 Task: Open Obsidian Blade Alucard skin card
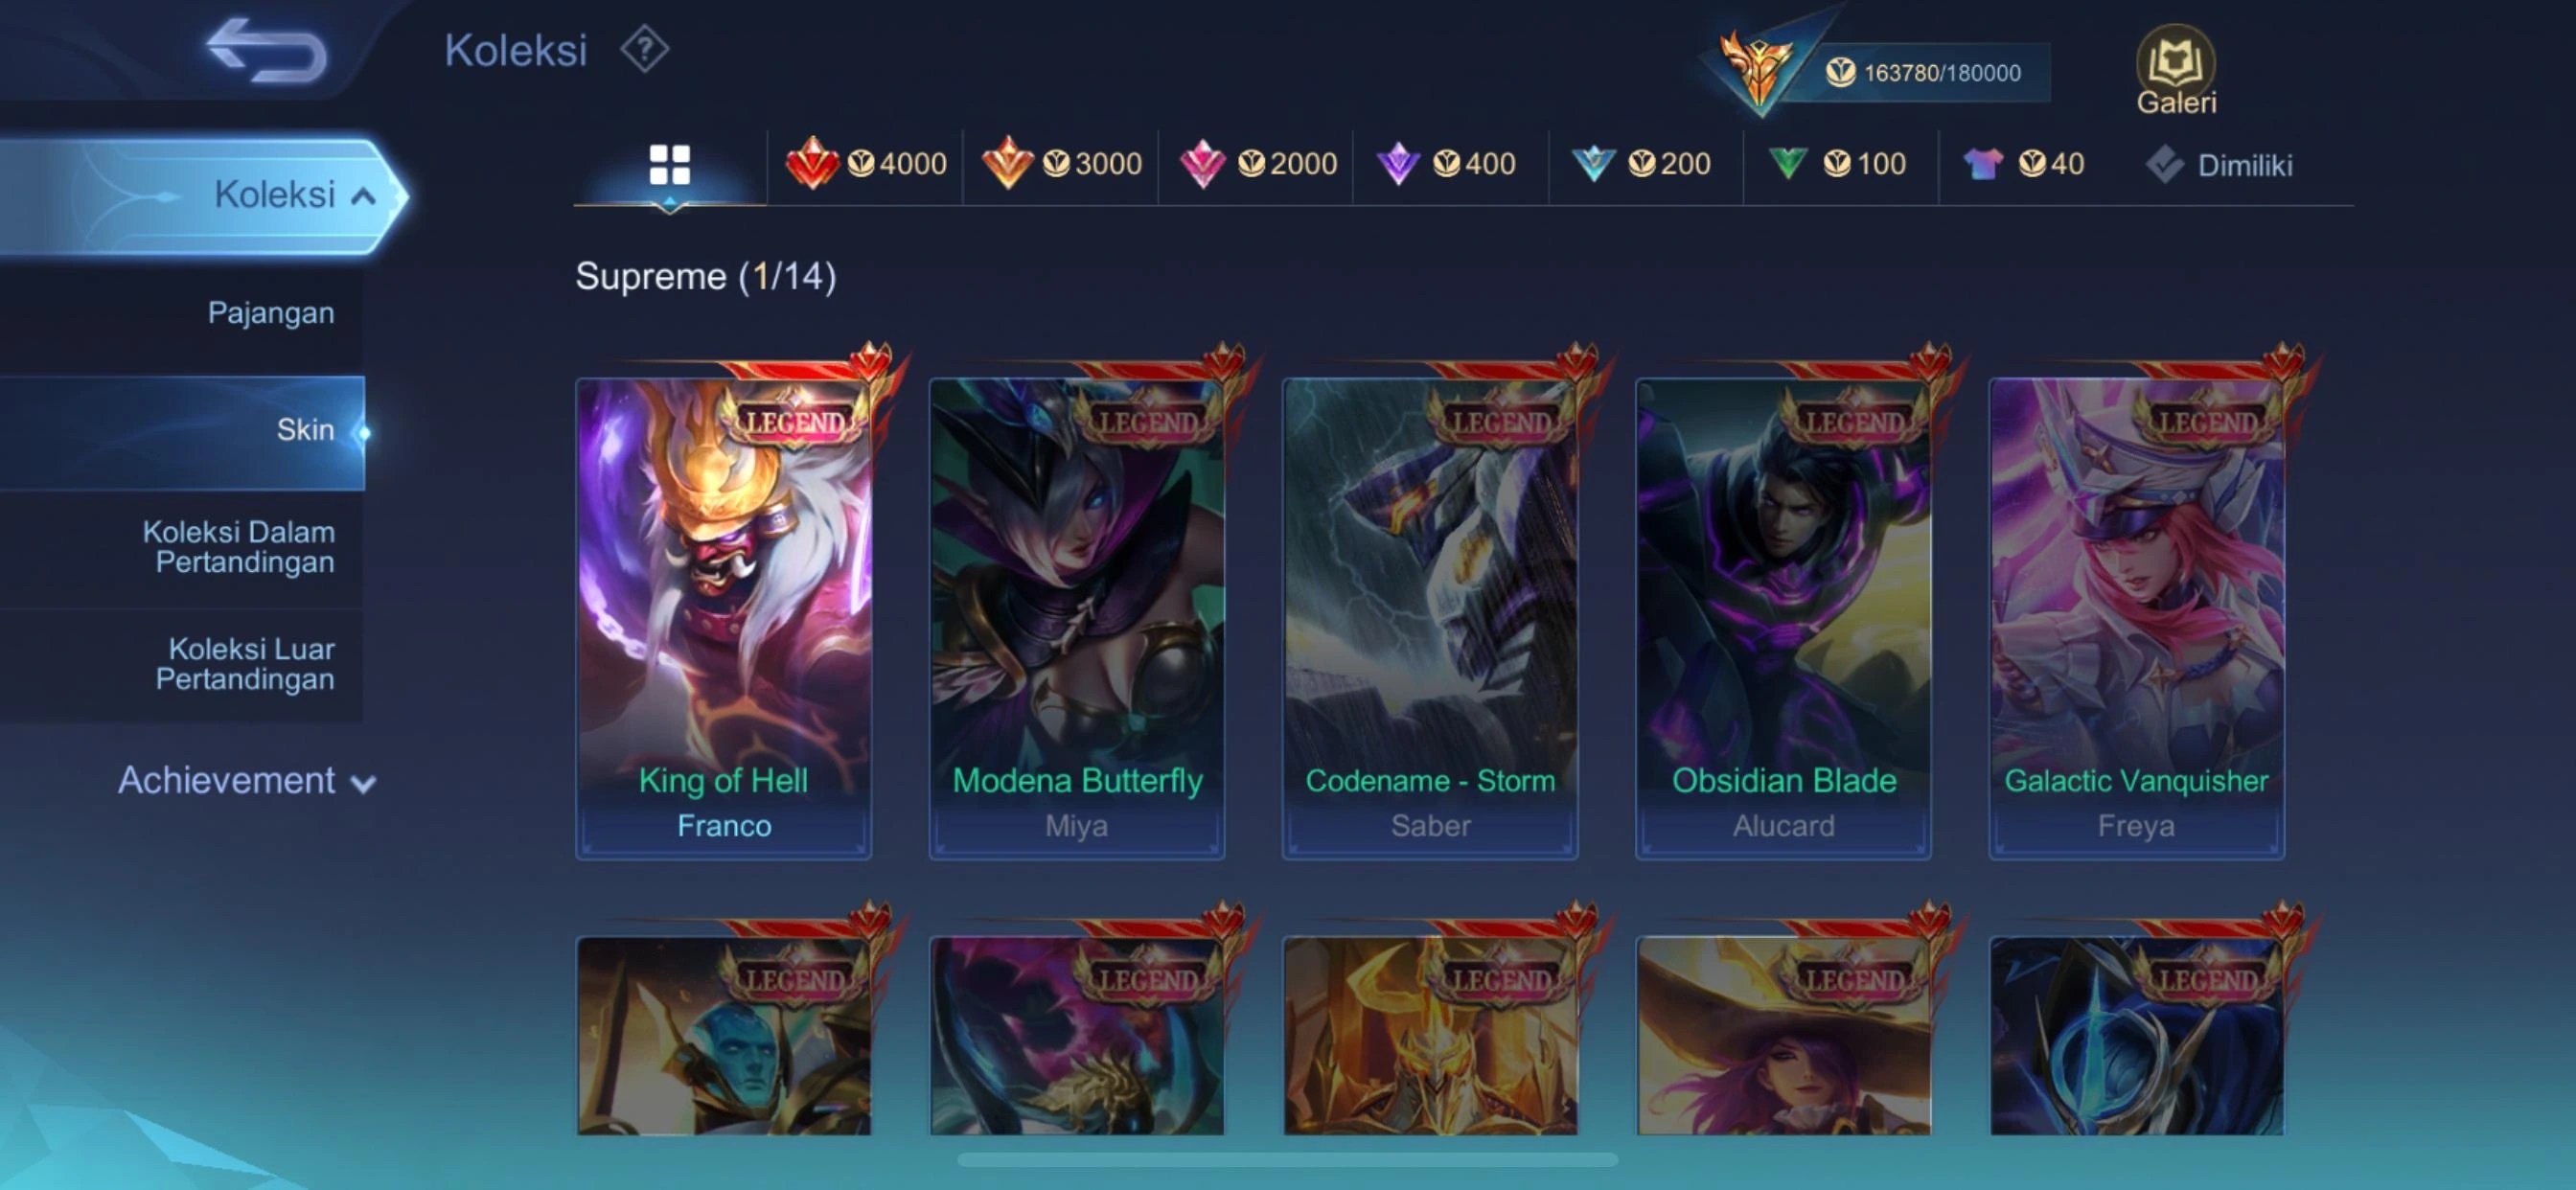1783,617
